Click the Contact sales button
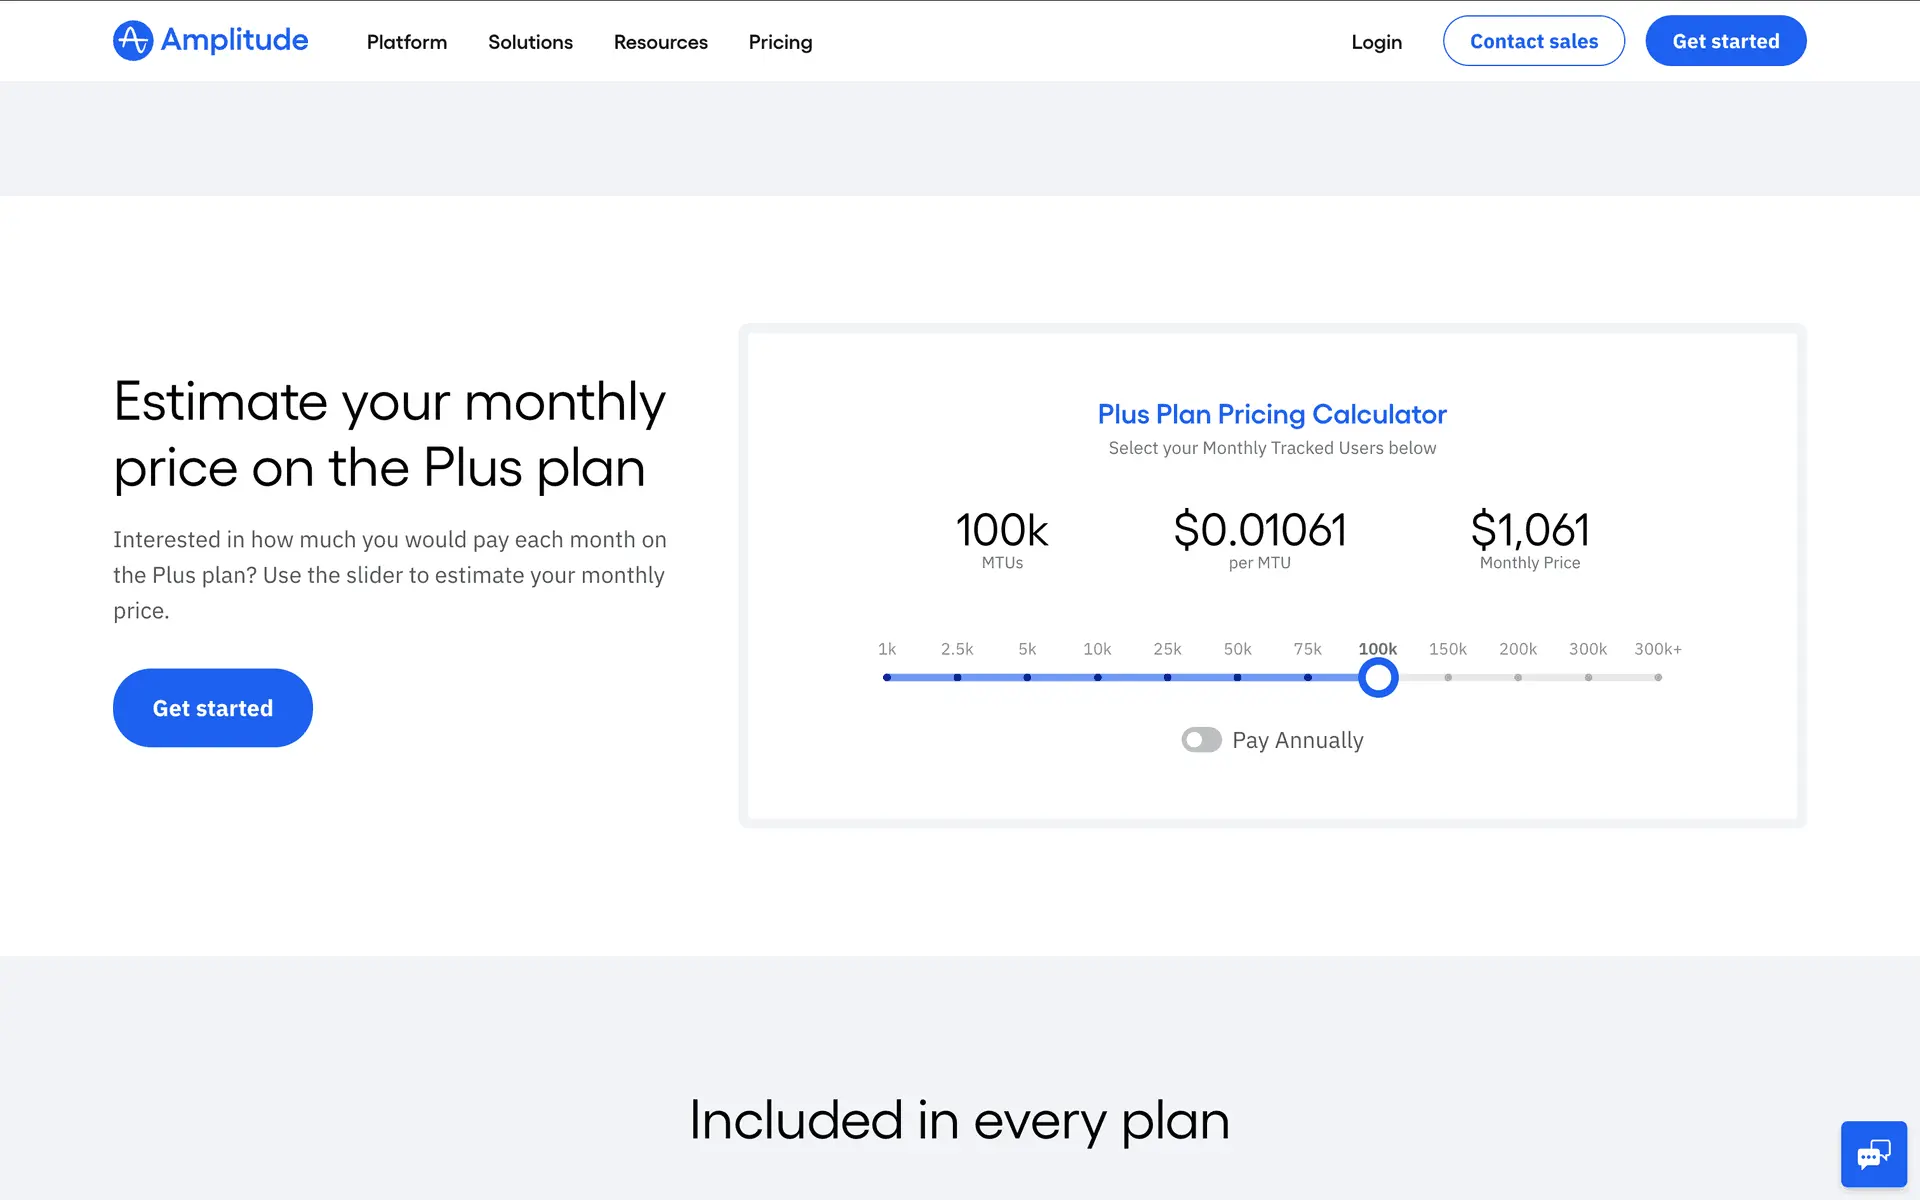This screenshot has height=1200, width=1920. click(x=1533, y=41)
